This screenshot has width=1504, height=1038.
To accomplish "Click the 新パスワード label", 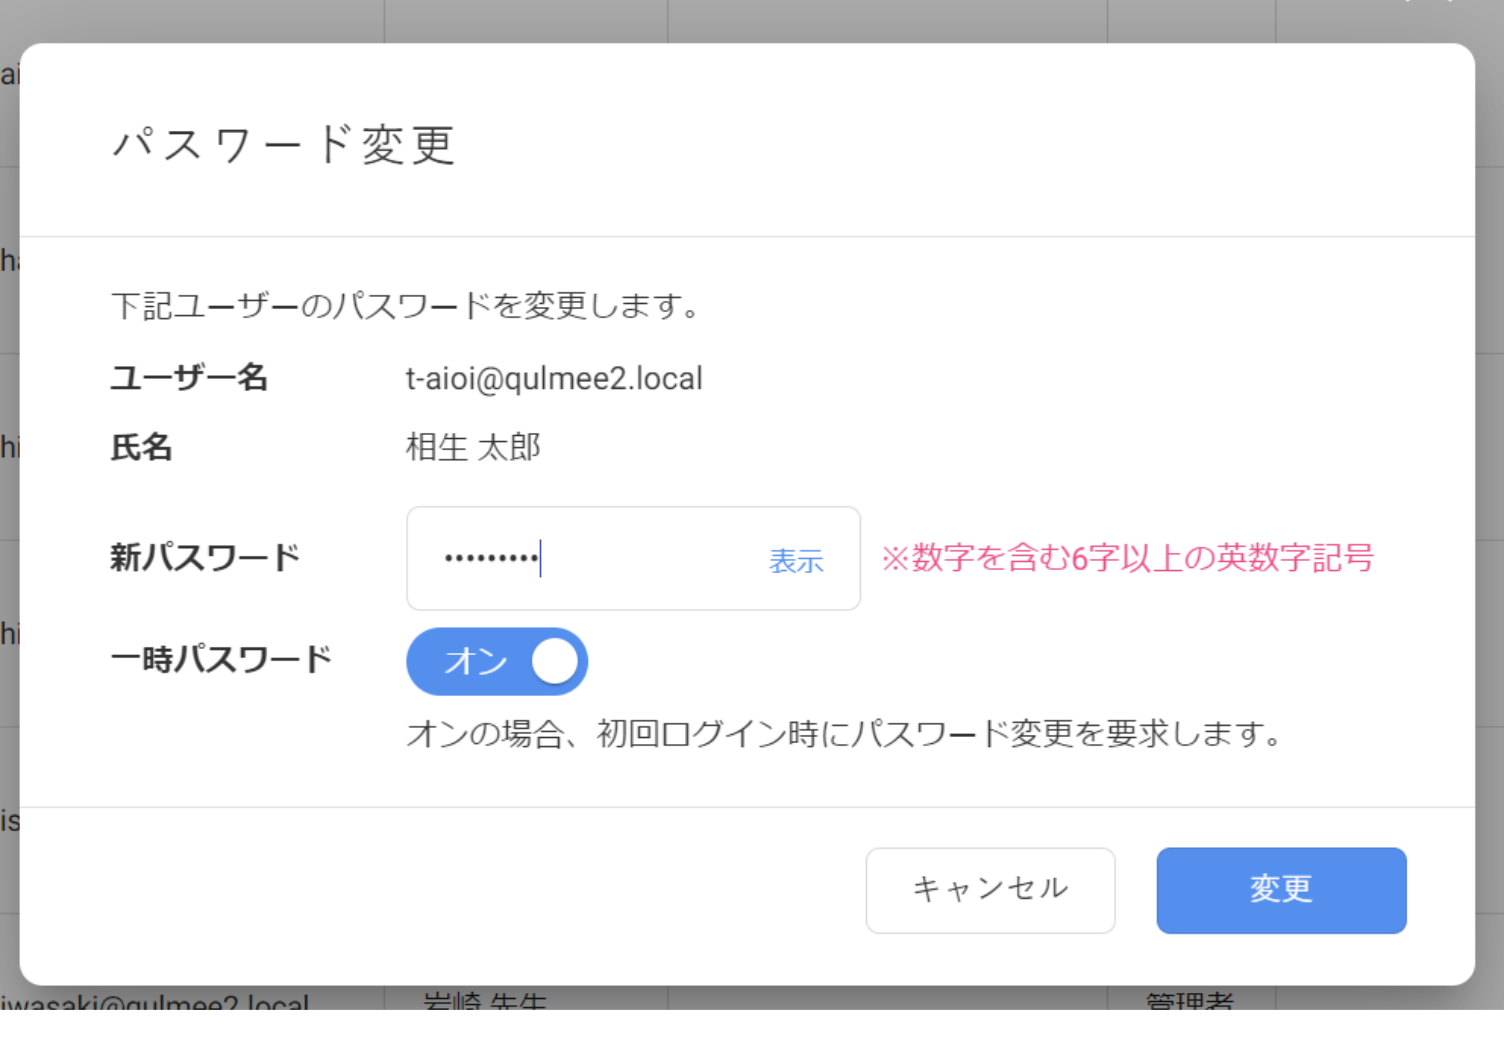I will (205, 557).
